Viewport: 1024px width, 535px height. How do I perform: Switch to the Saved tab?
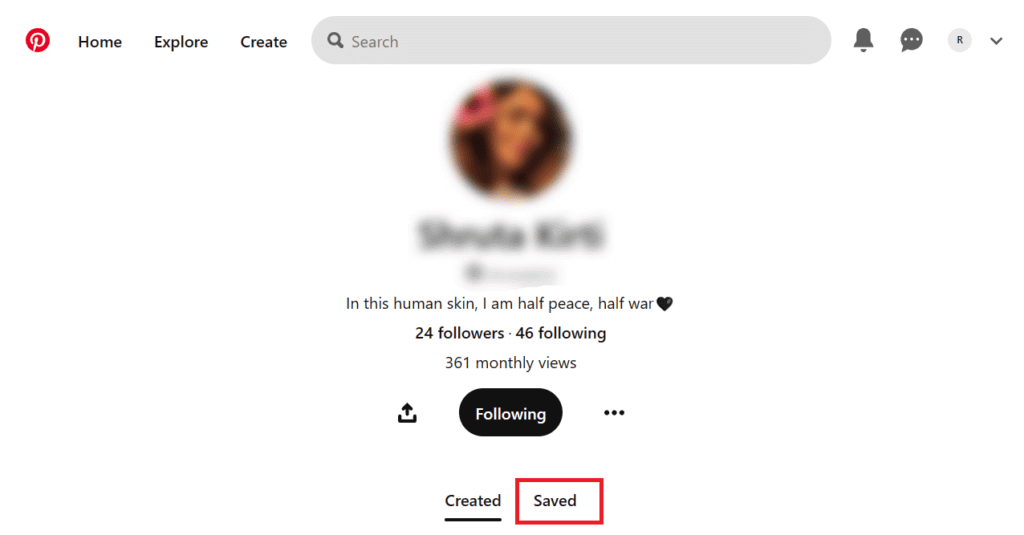(x=554, y=501)
